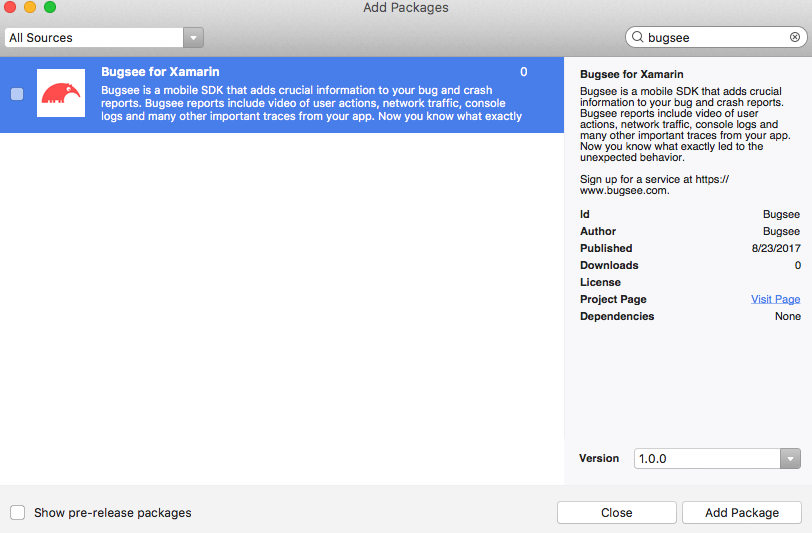Expand the Version dropdown arrow

[x=790, y=458]
